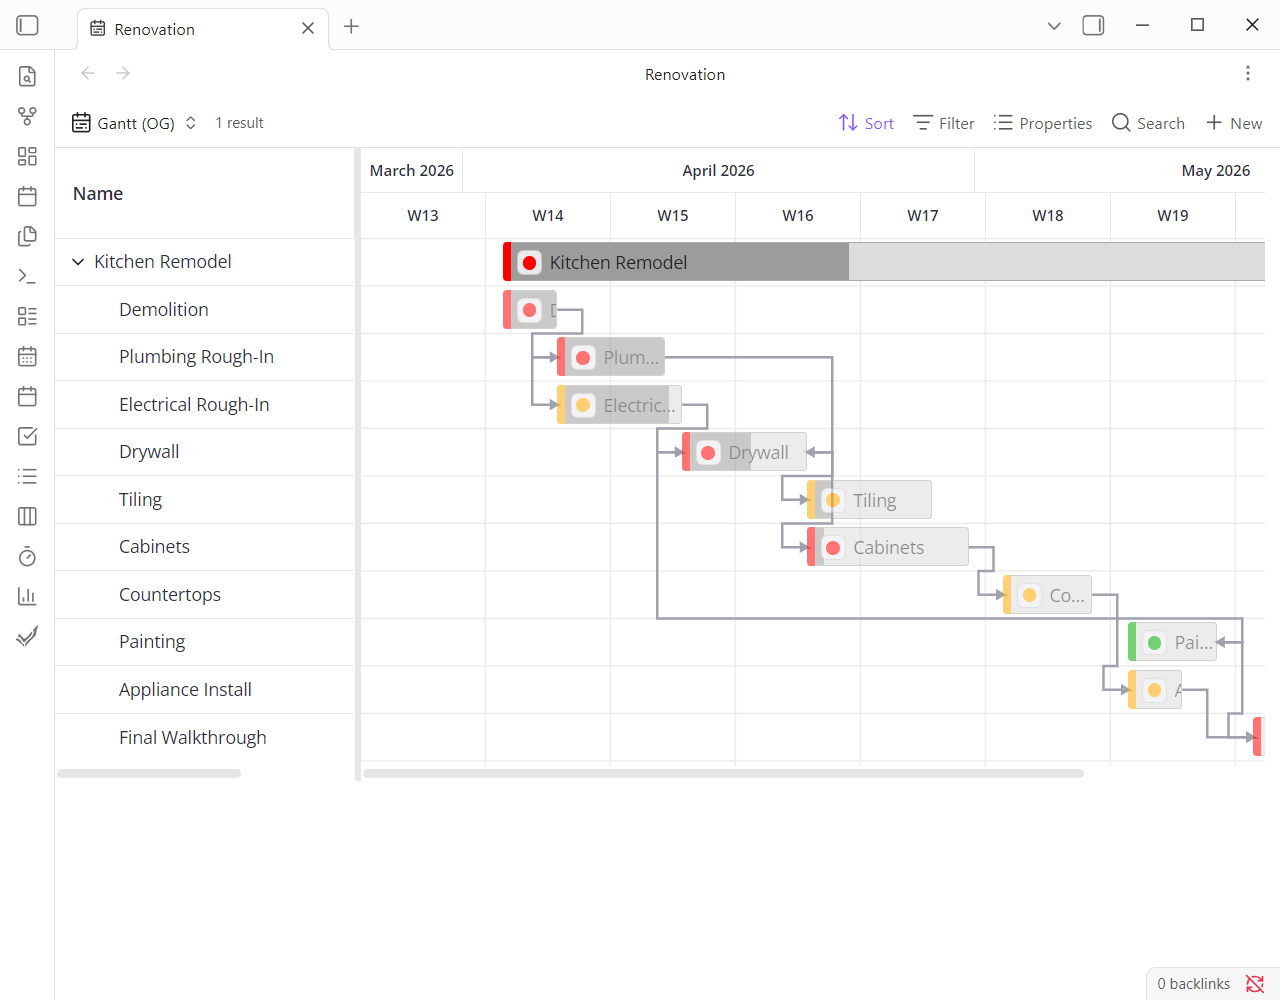Select the Drywall row in name list
The height and width of the screenshot is (1000, 1280).
click(x=205, y=452)
